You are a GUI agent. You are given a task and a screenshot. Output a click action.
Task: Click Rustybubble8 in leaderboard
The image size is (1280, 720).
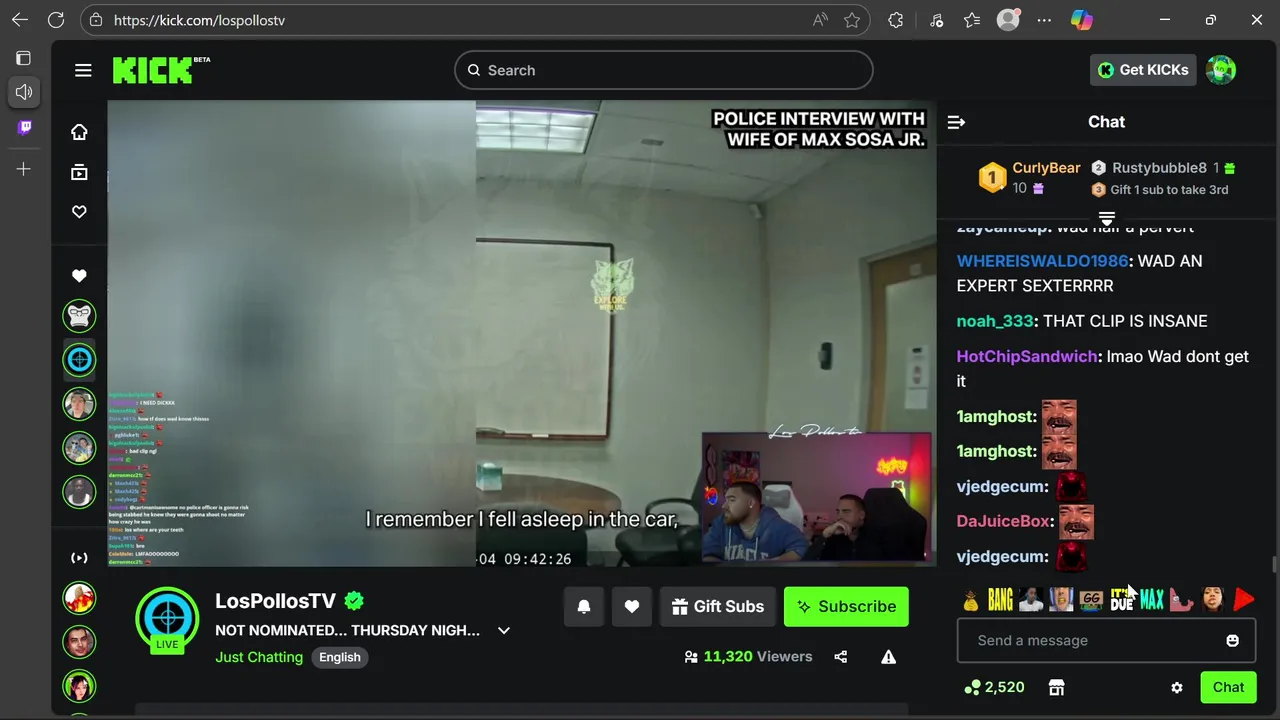(1159, 168)
